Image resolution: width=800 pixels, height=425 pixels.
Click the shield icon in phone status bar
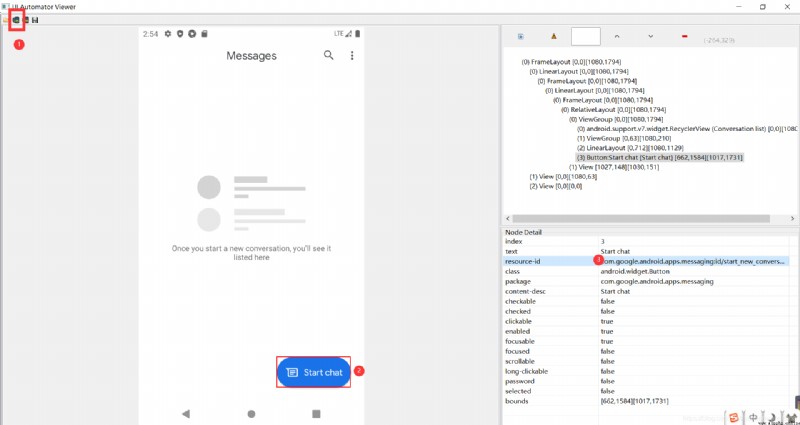click(180, 34)
